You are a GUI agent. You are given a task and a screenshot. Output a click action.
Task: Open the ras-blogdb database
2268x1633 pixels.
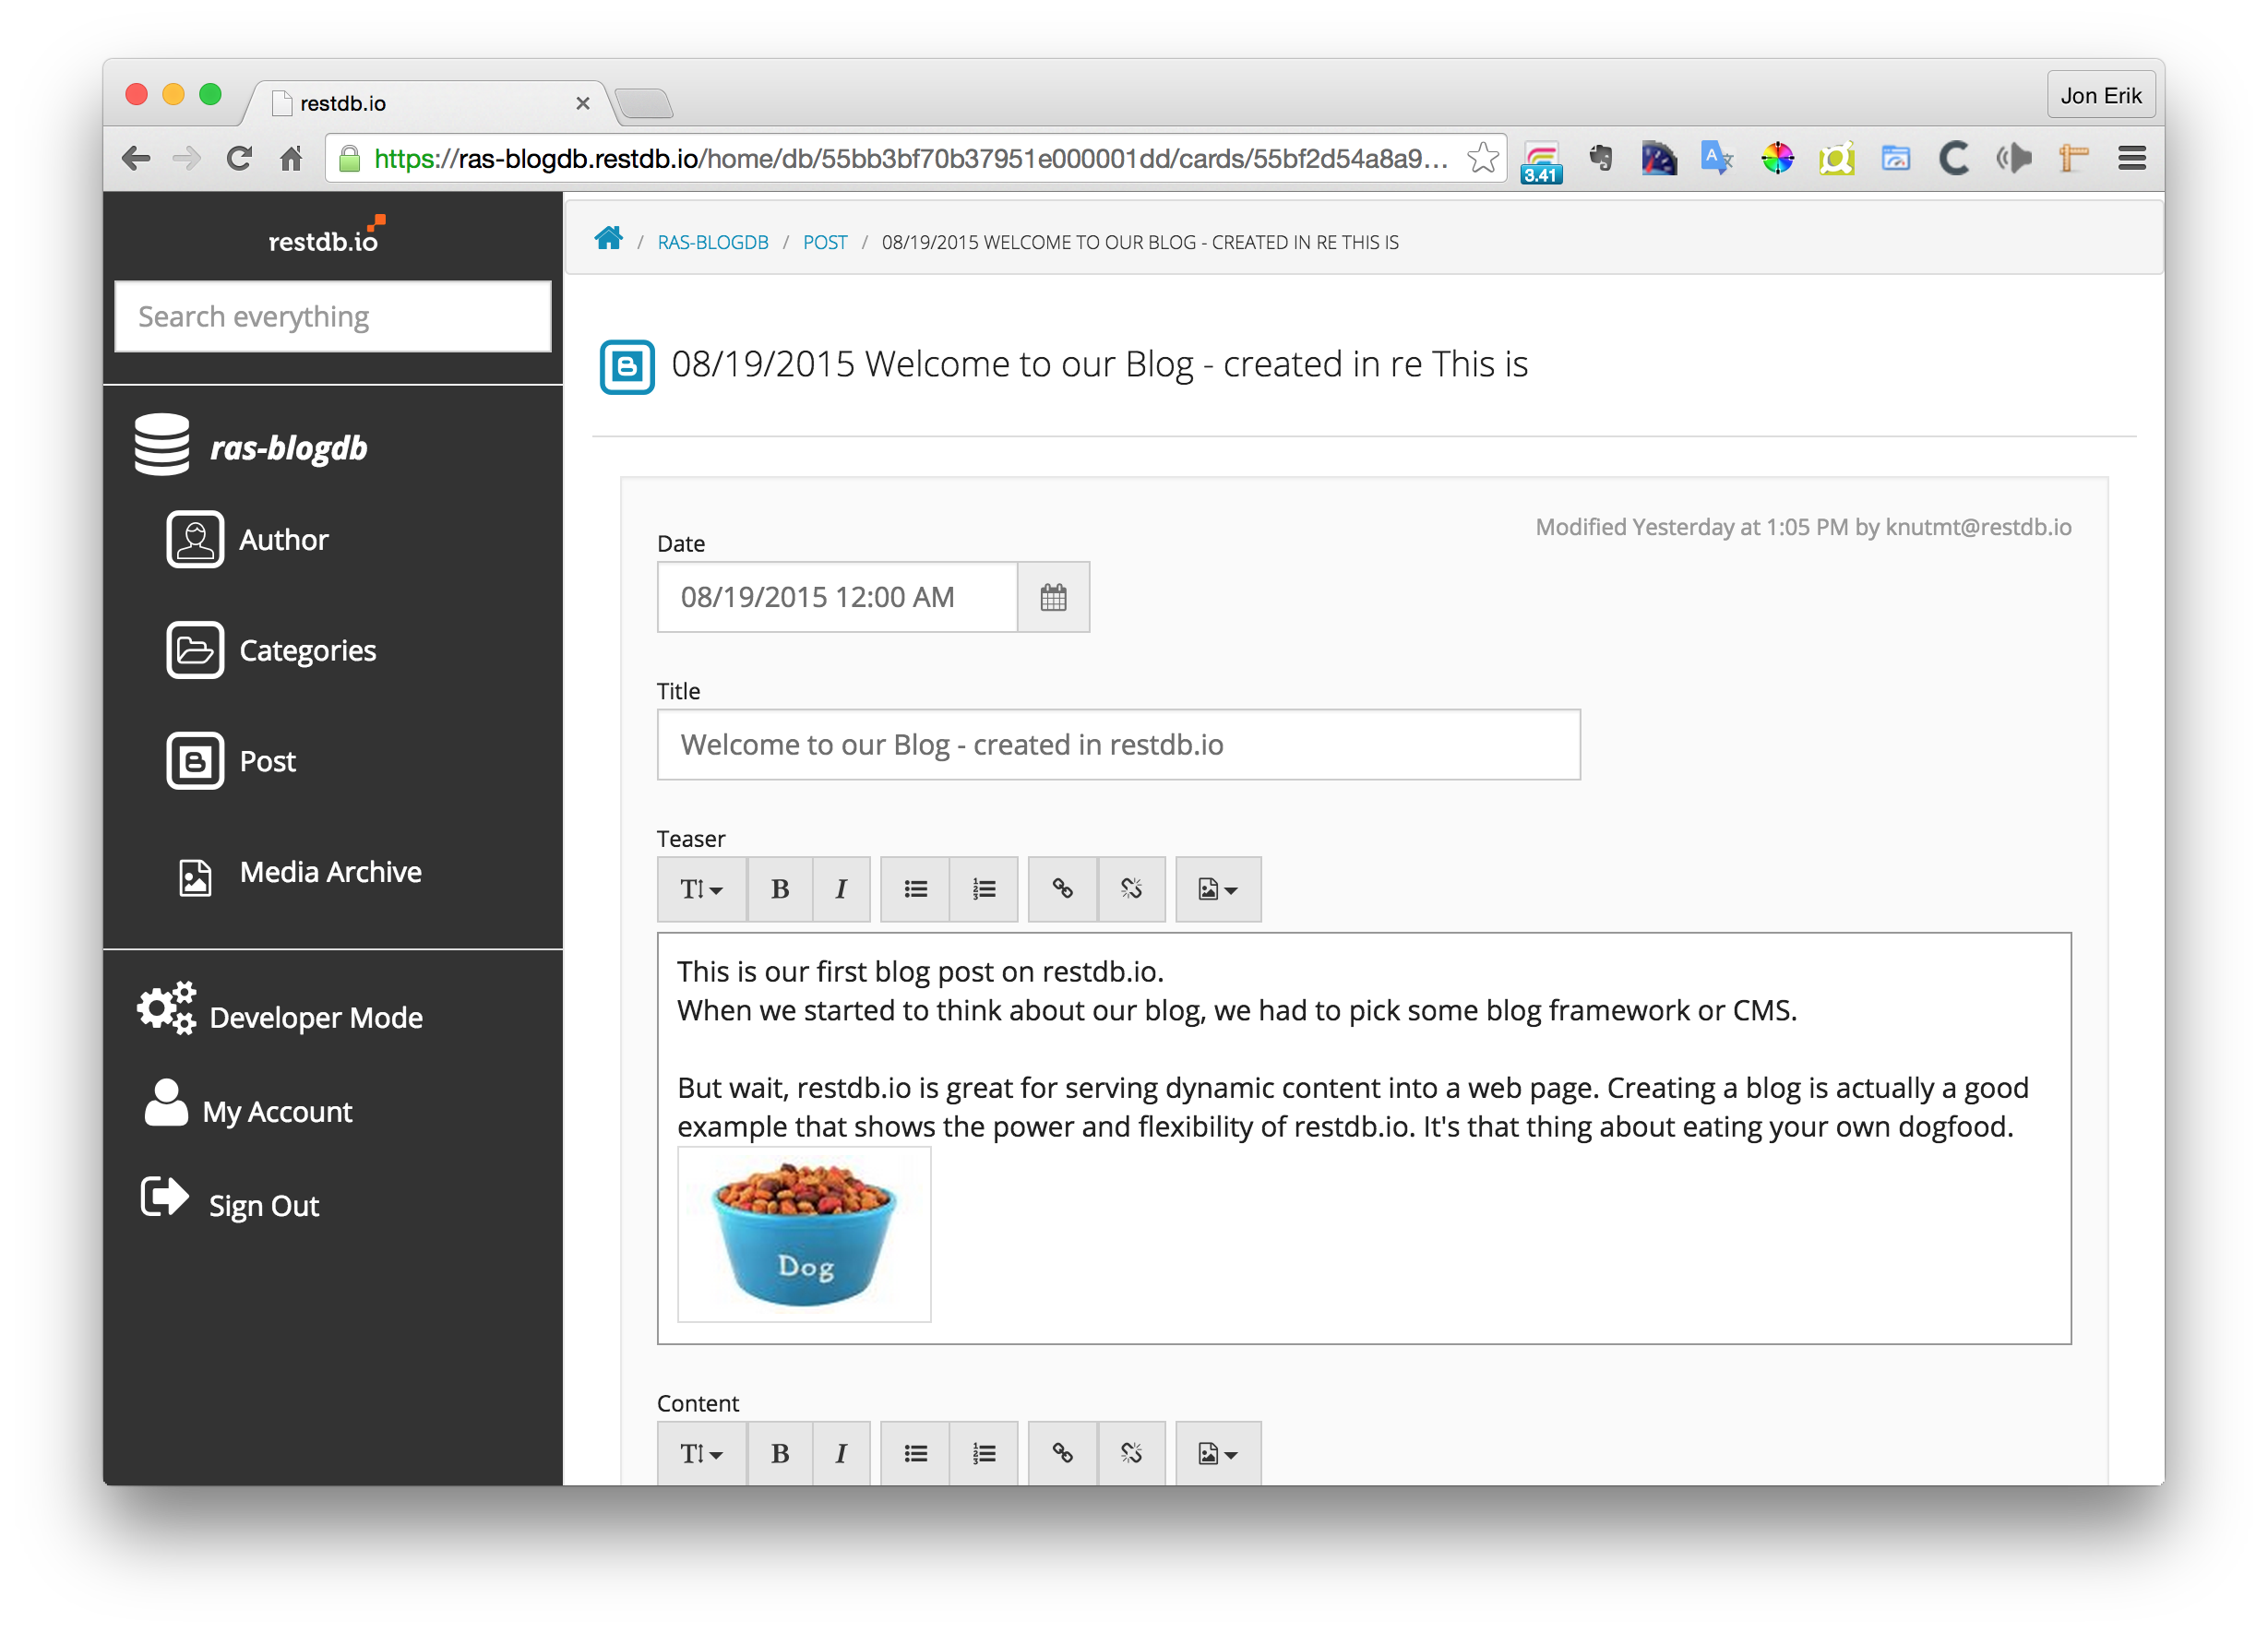(288, 447)
